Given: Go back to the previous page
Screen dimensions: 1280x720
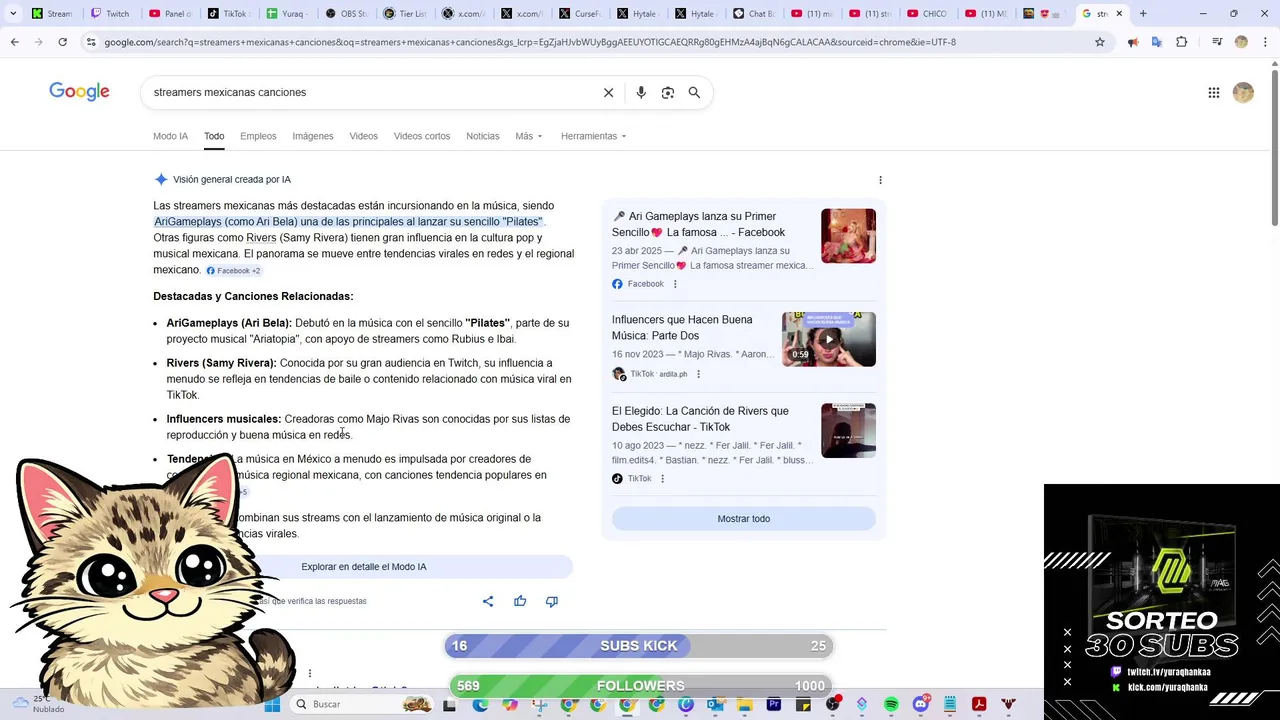Looking at the screenshot, I should pos(14,42).
